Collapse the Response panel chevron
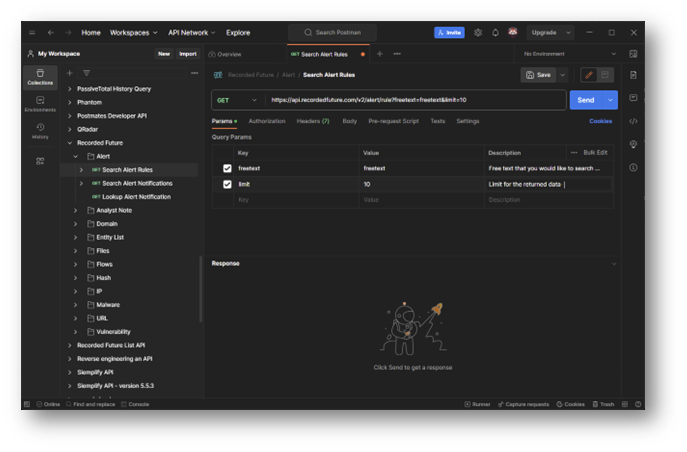 (614, 264)
